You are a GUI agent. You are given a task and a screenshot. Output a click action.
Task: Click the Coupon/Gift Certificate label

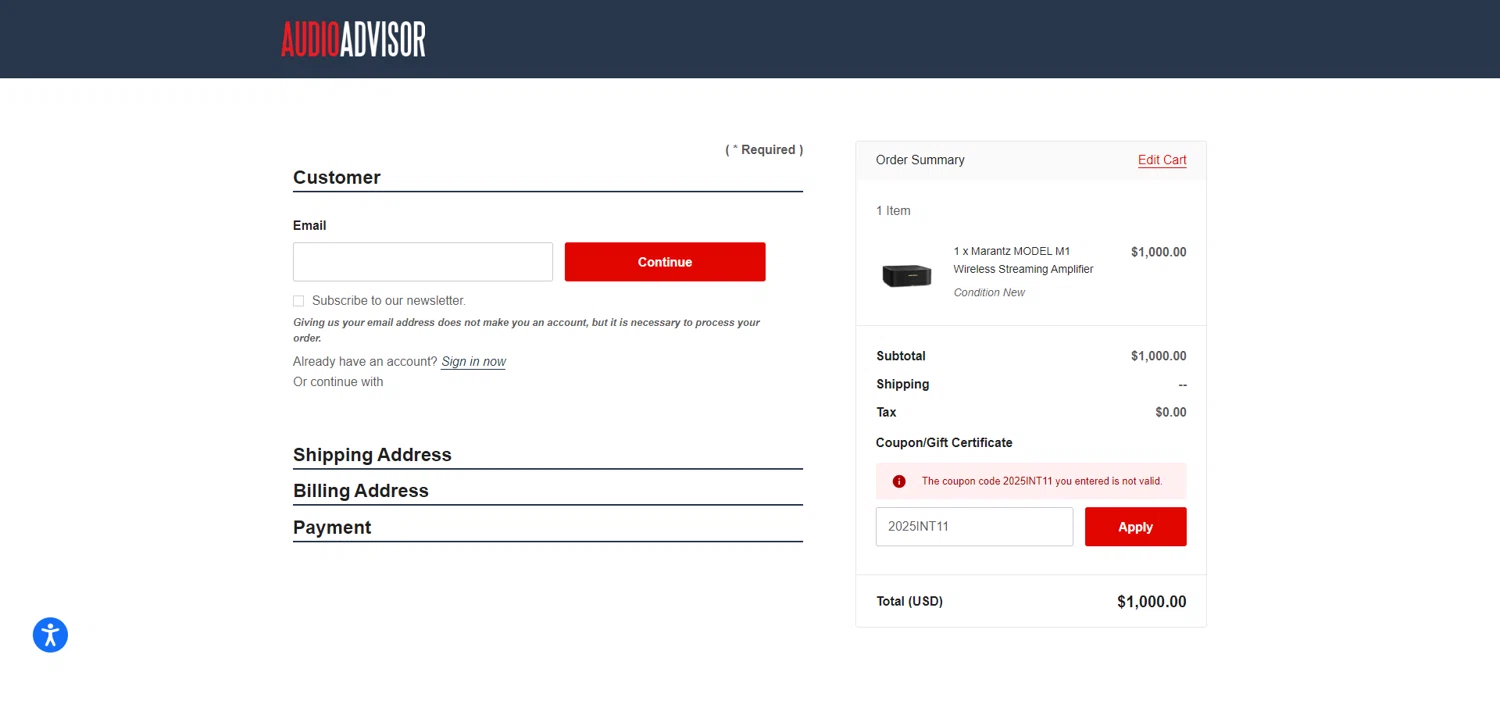(x=944, y=443)
